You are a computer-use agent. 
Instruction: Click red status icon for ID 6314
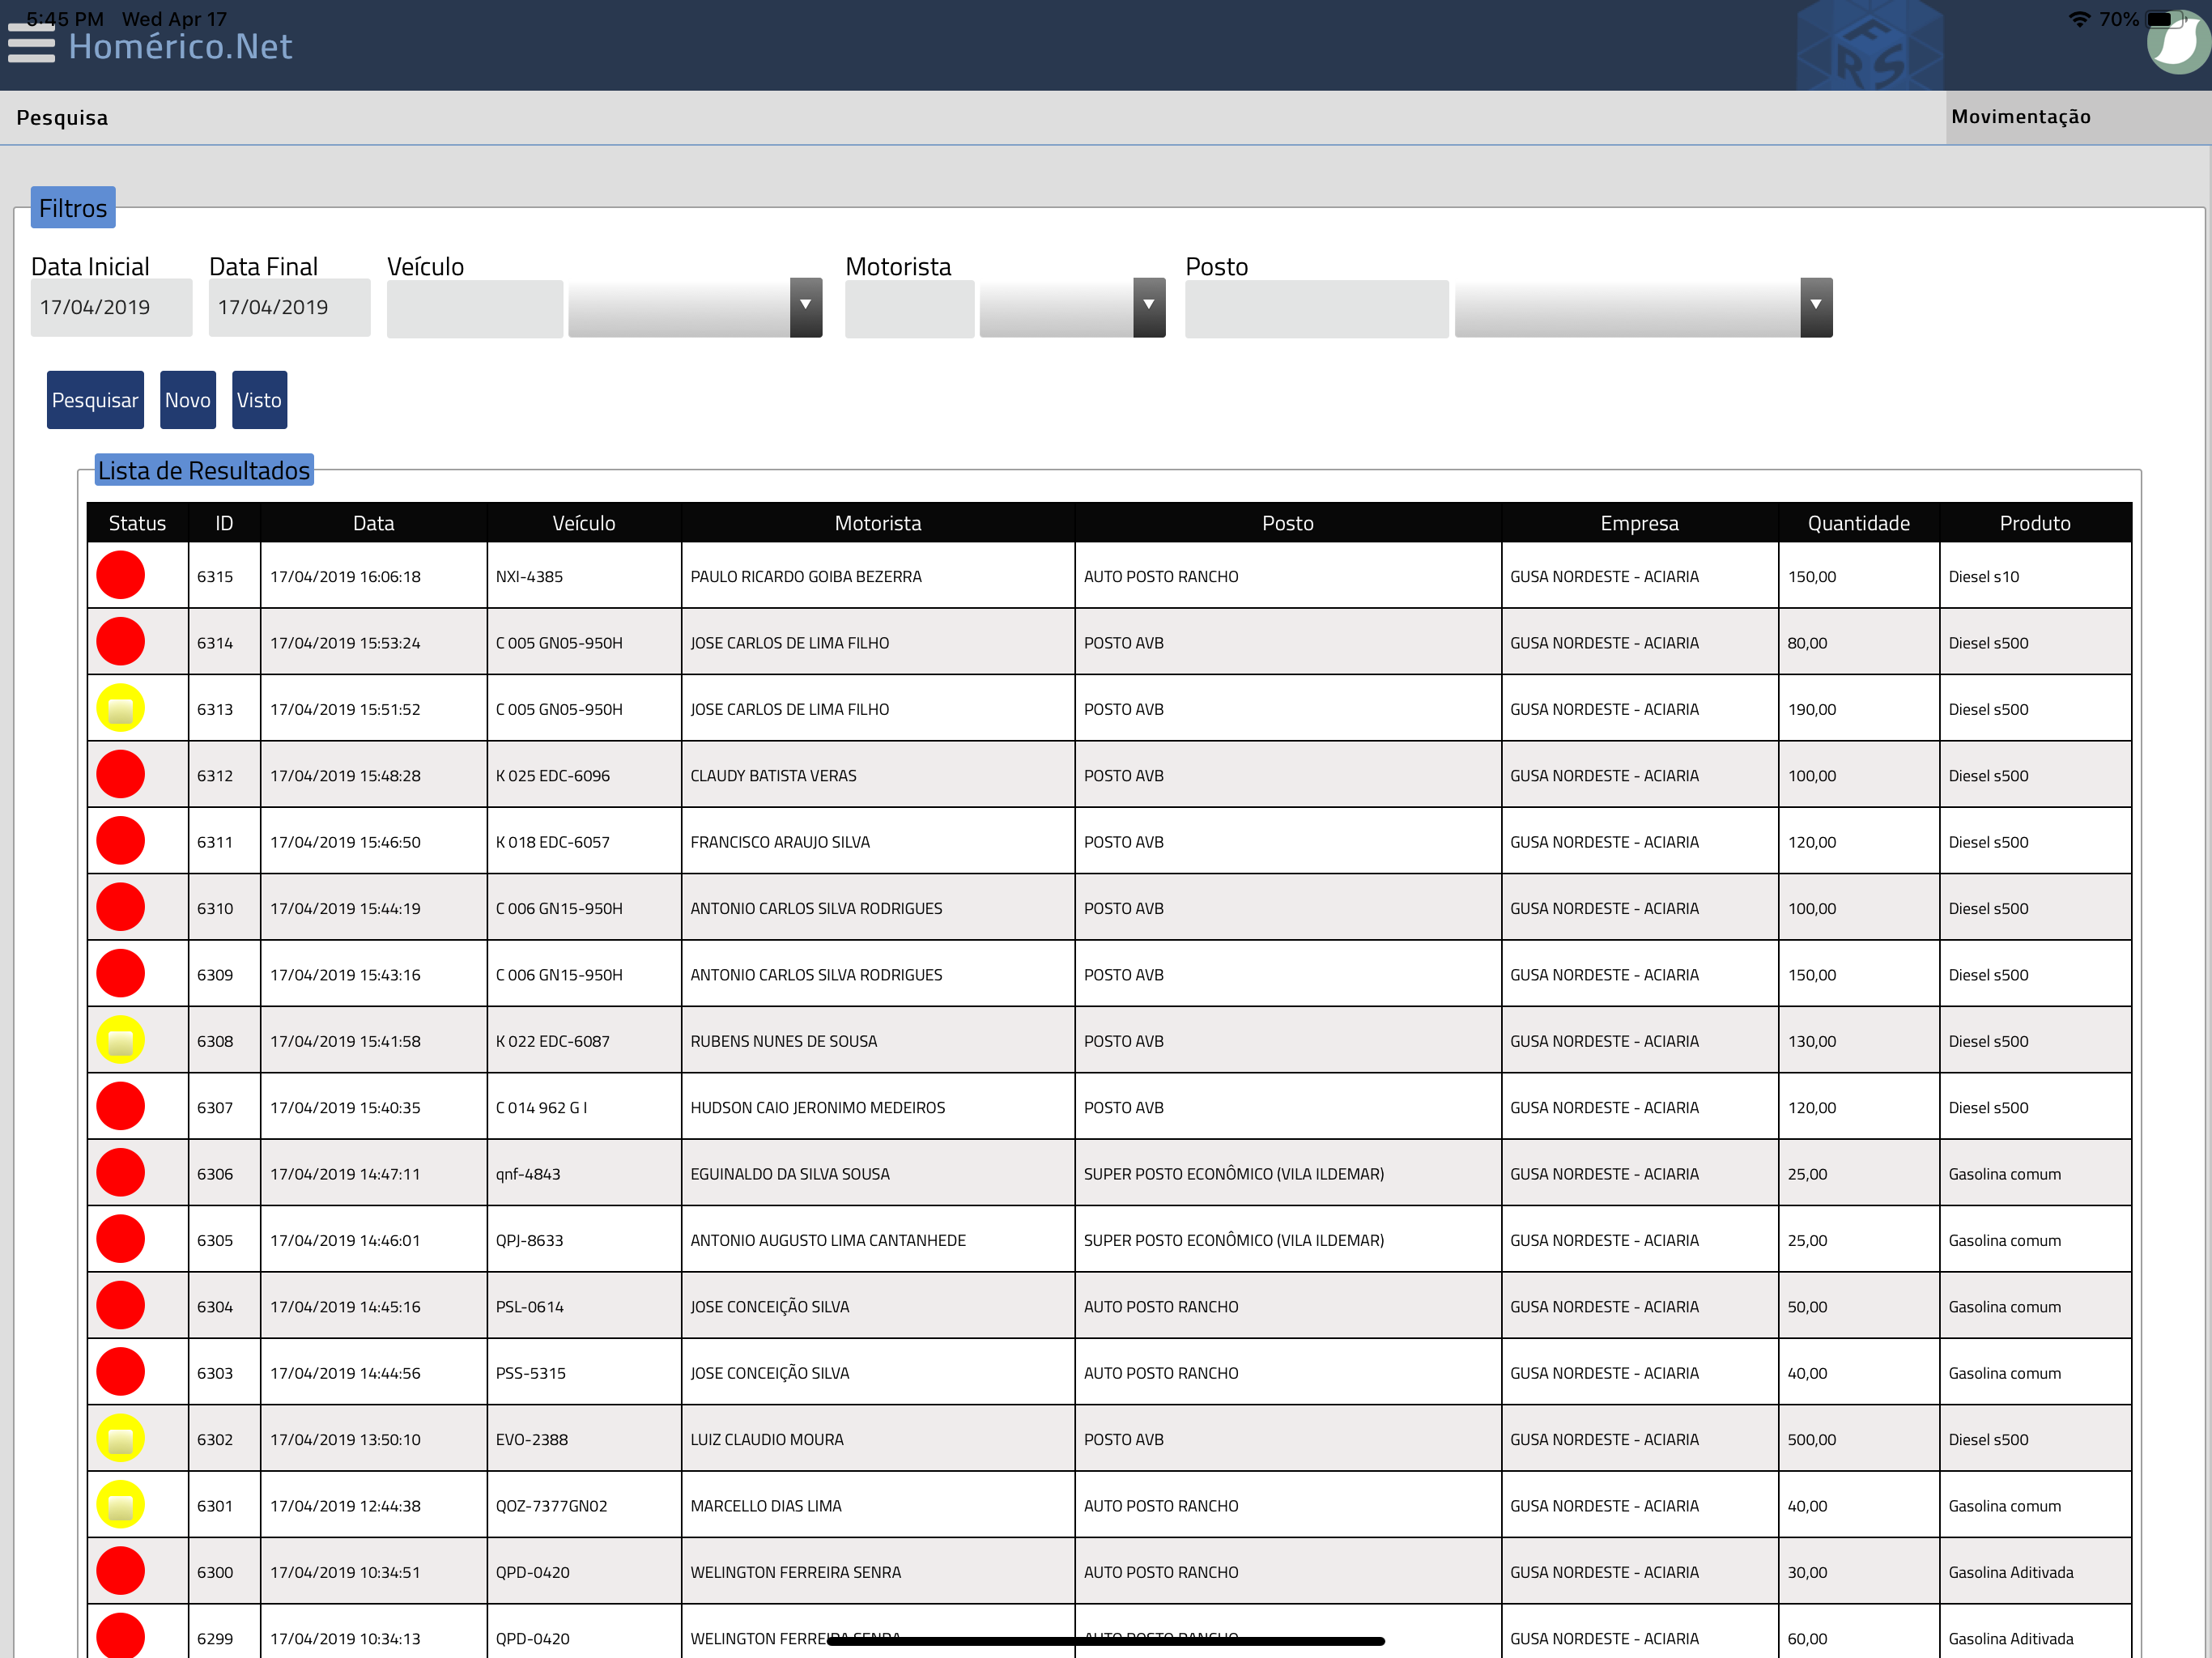121,642
